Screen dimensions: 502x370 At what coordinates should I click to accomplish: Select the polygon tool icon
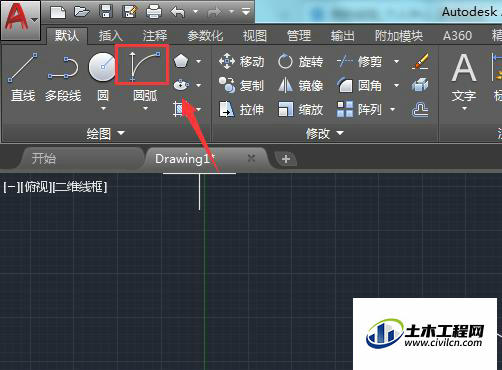click(x=181, y=61)
